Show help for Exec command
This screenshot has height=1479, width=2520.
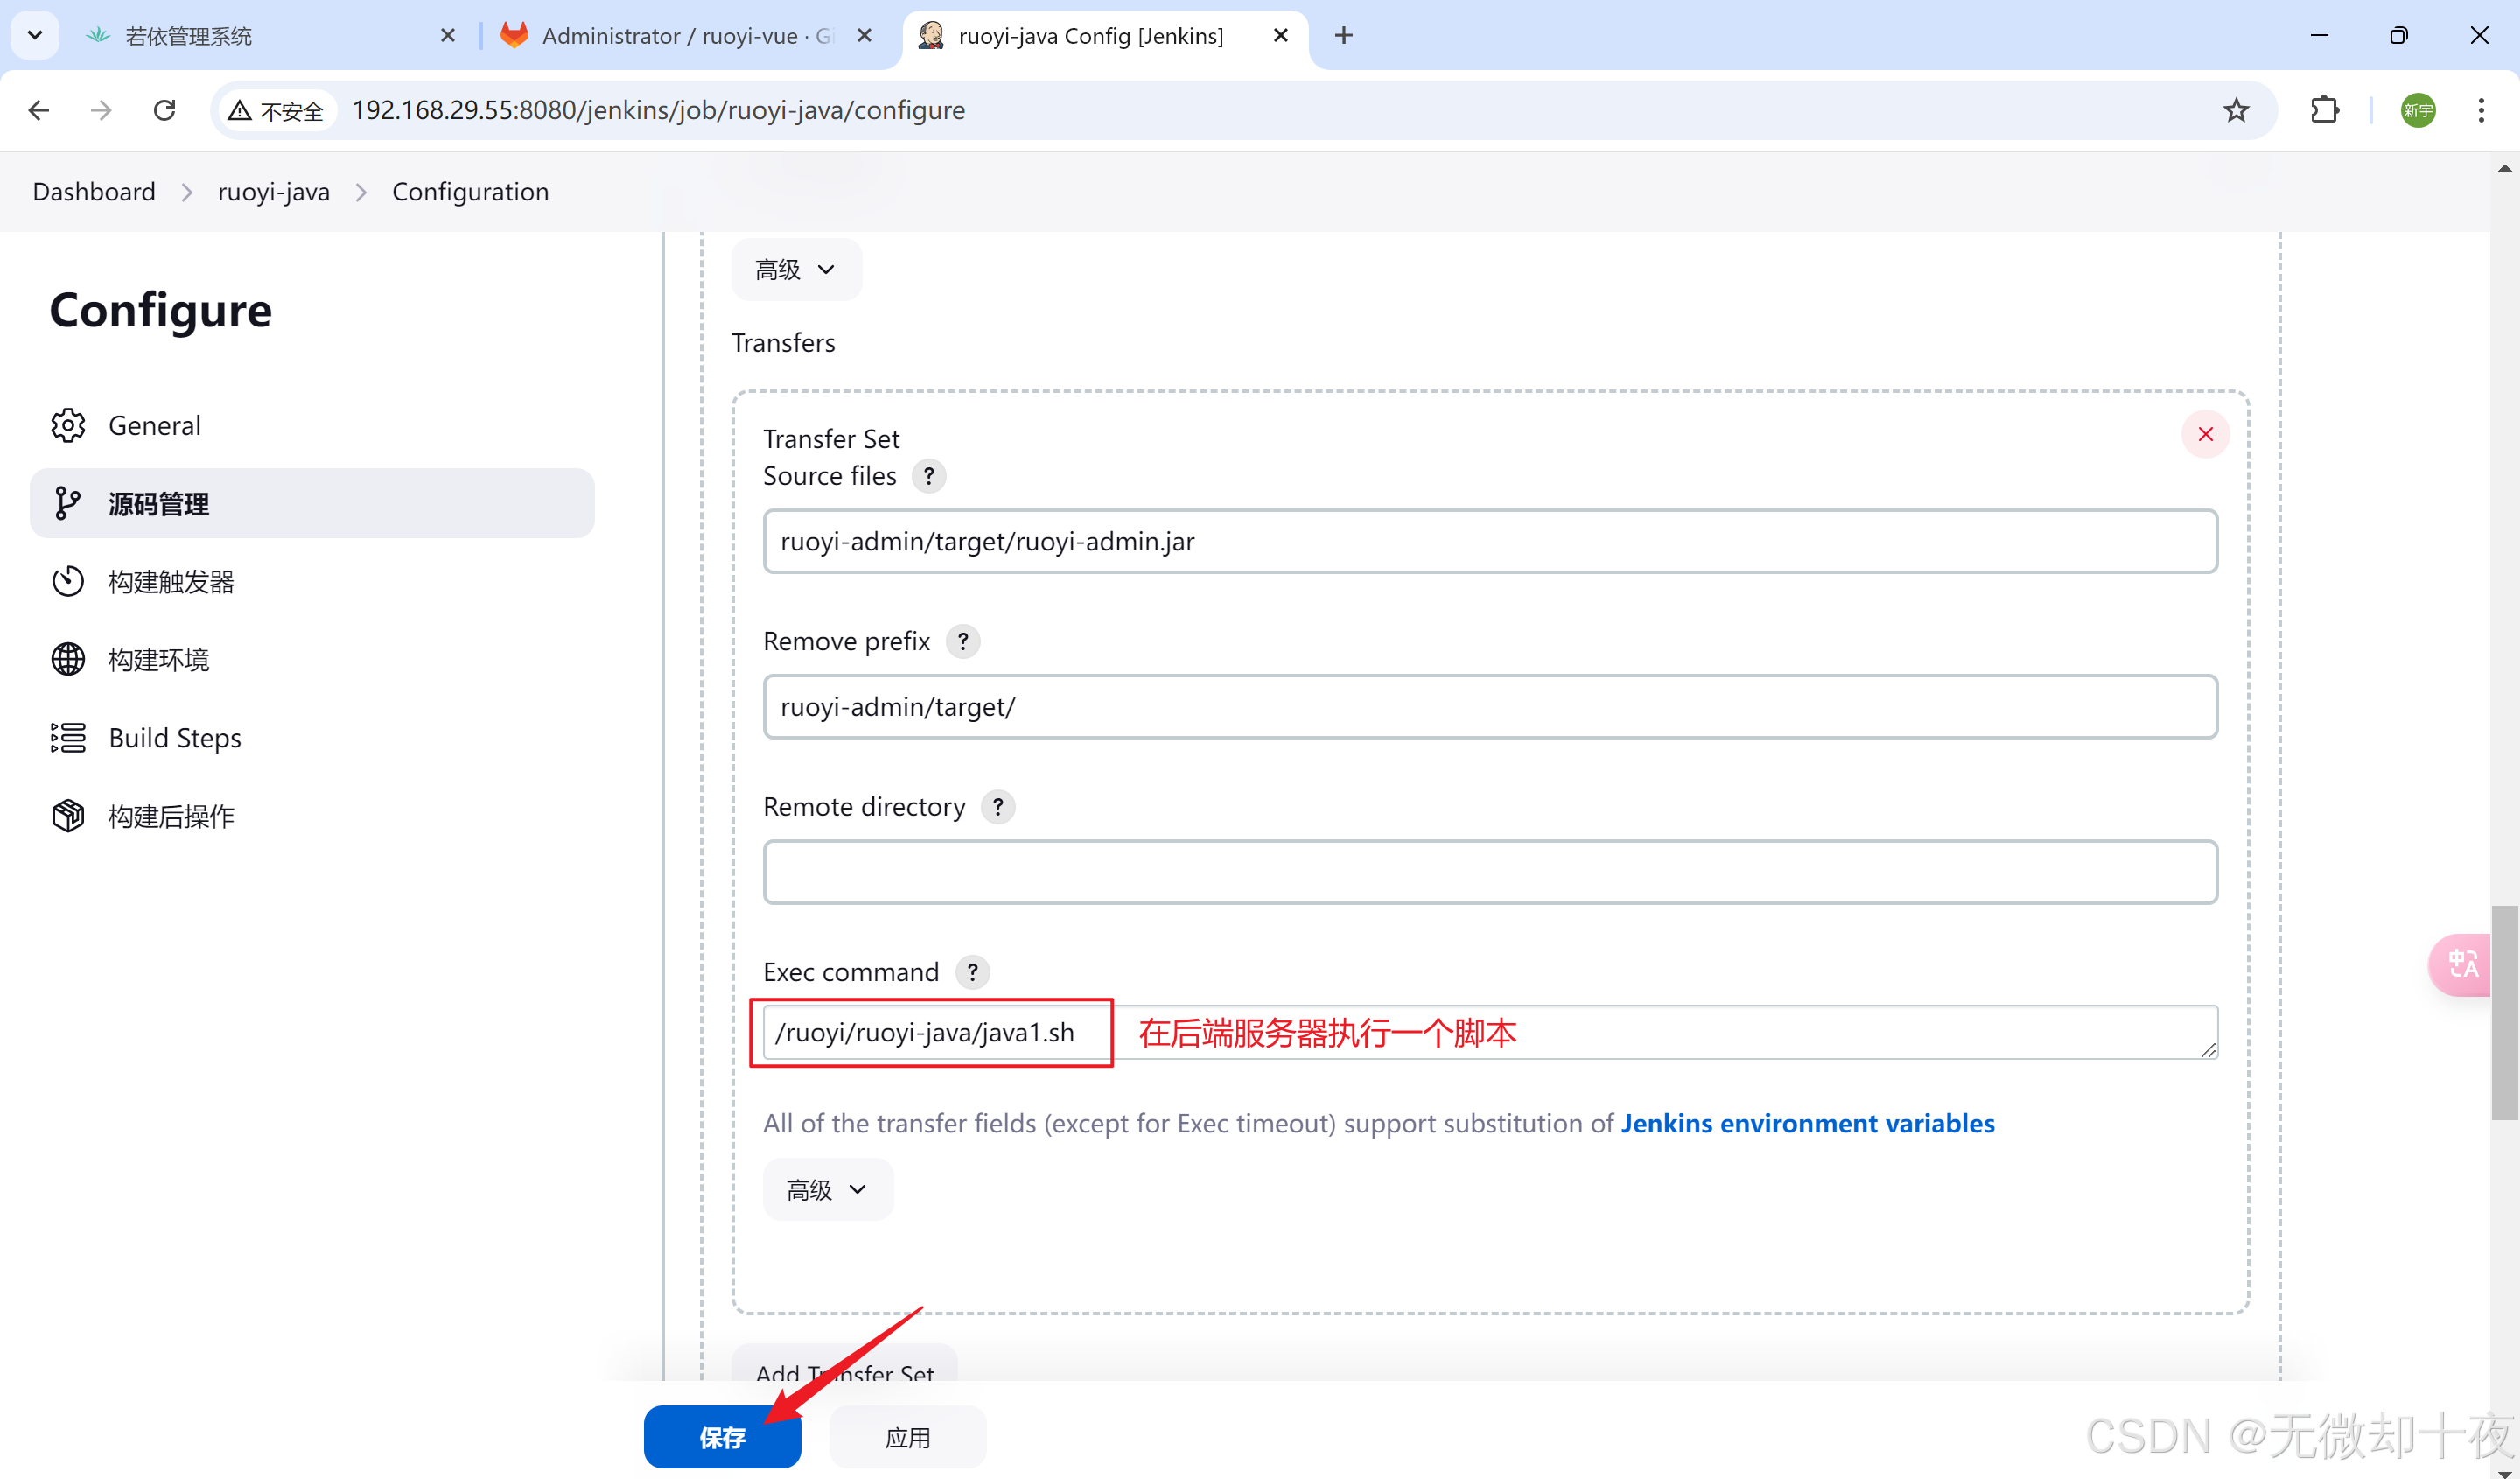[x=971, y=971]
